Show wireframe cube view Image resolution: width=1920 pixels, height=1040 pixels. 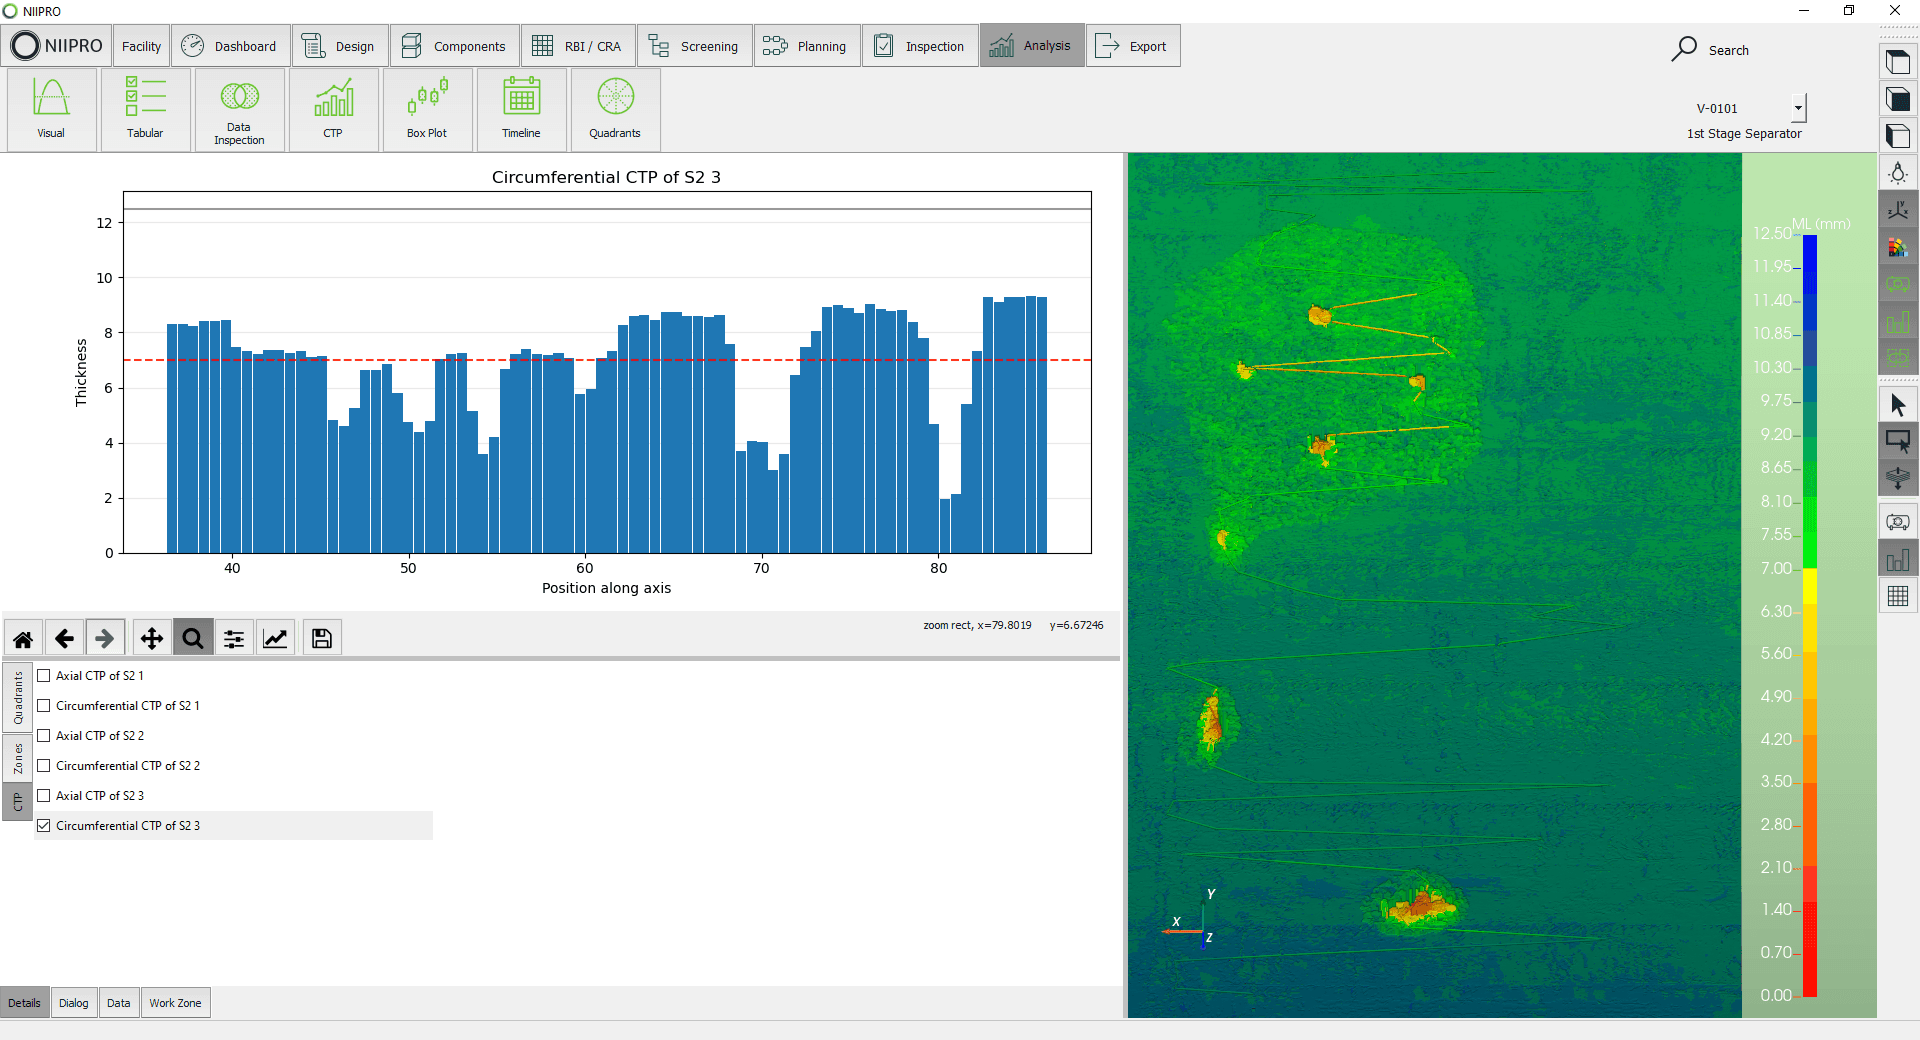point(1898,62)
